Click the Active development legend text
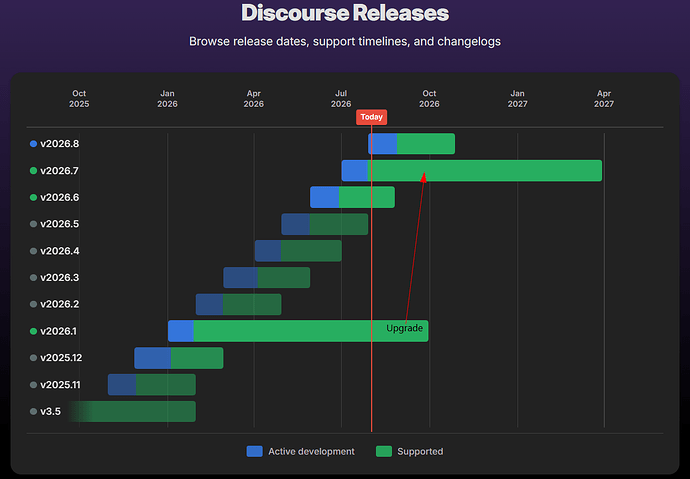 click(x=311, y=452)
